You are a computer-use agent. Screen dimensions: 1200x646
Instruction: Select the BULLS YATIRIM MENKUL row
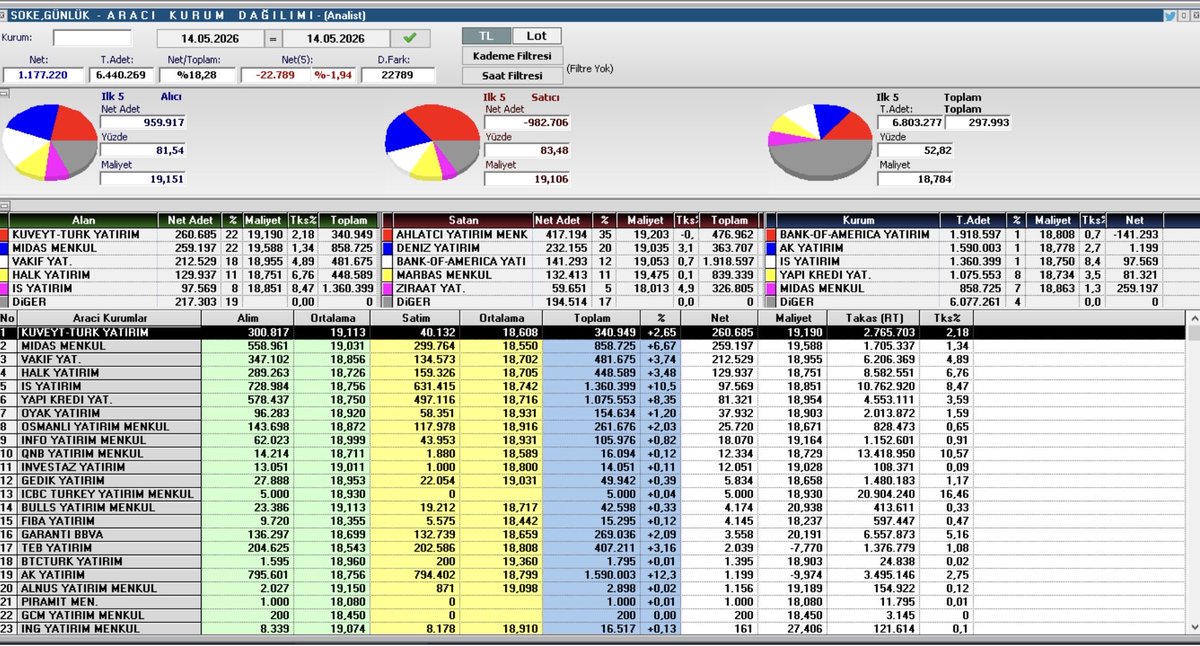tap(591, 507)
